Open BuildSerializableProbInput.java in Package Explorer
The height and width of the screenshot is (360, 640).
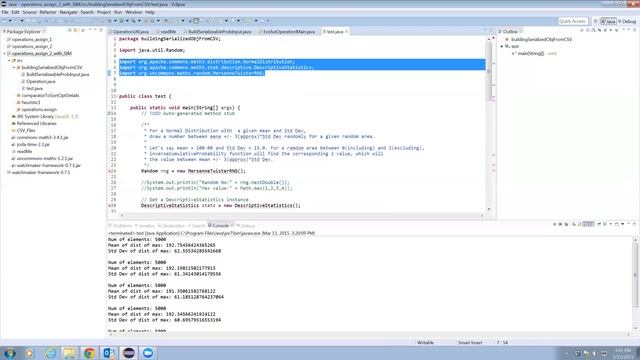(57, 74)
